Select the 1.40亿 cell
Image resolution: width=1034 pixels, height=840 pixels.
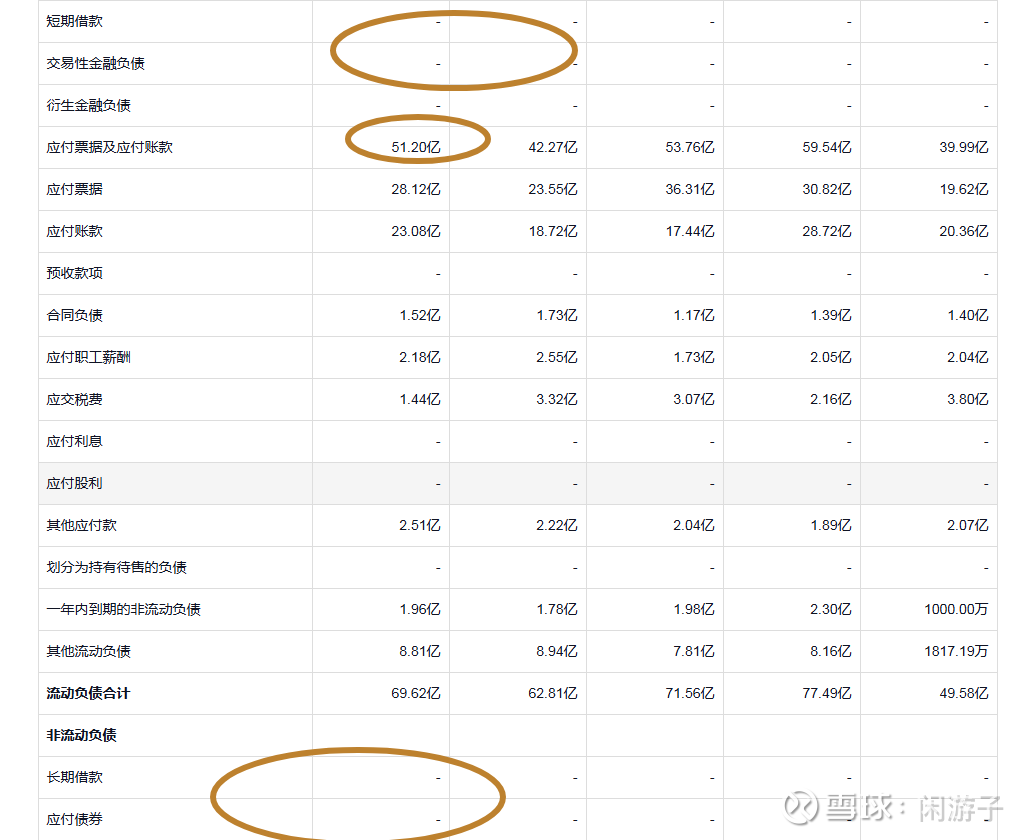click(969, 315)
